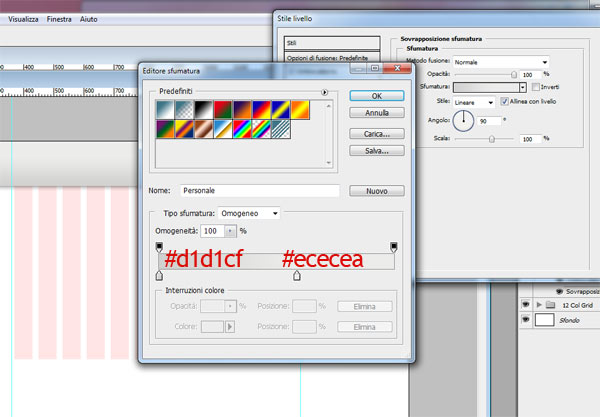Select the rainbow spectrum gradient preset
The height and width of the screenshot is (417, 600).
tap(242, 129)
